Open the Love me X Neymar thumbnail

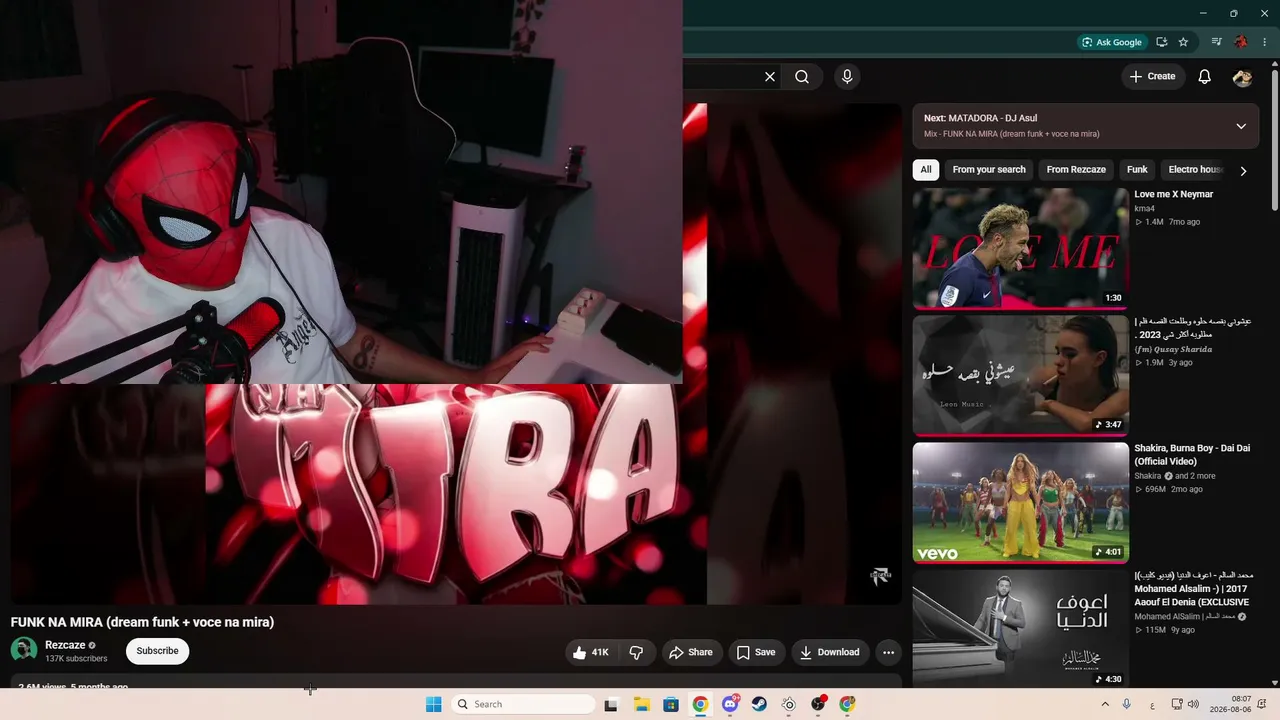pyautogui.click(x=1021, y=249)
